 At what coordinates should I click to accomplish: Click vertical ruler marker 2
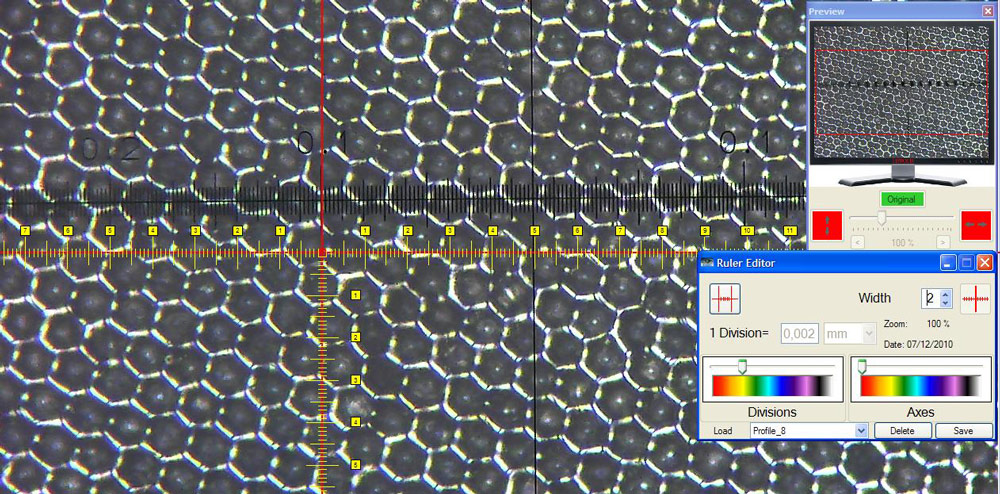356,337
